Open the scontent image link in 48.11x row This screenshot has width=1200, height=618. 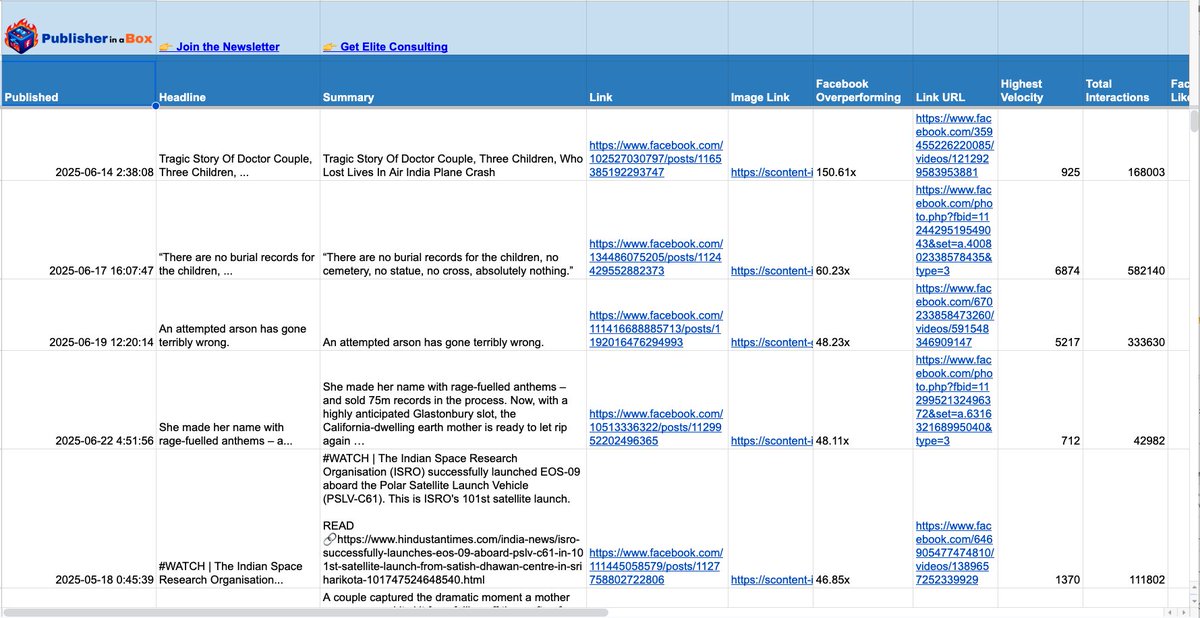click(771, 441)
